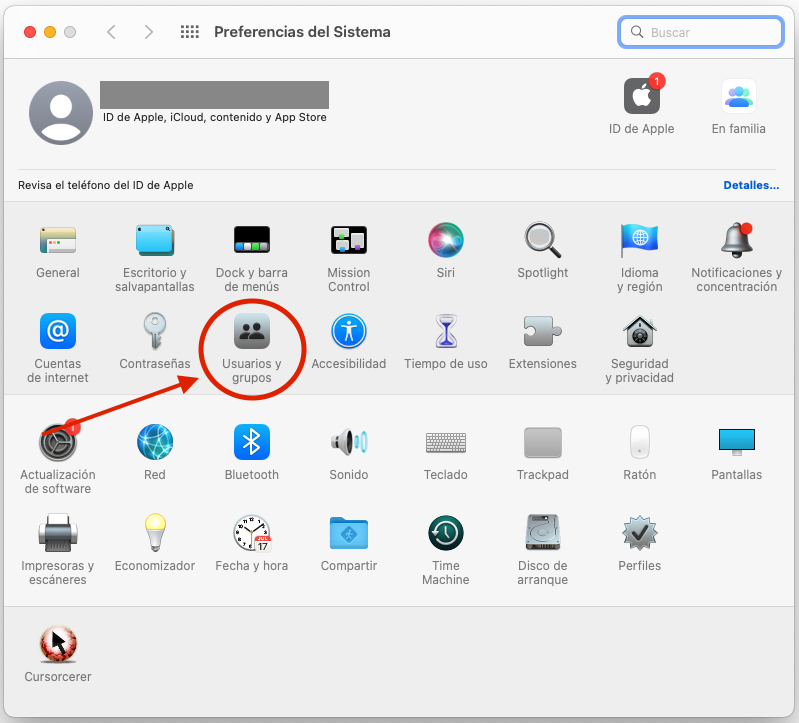Click the Detalles... link
Image resolution: width=799 pixels, height=723 pixels.
pyautogui.click(x=751, y=185)
